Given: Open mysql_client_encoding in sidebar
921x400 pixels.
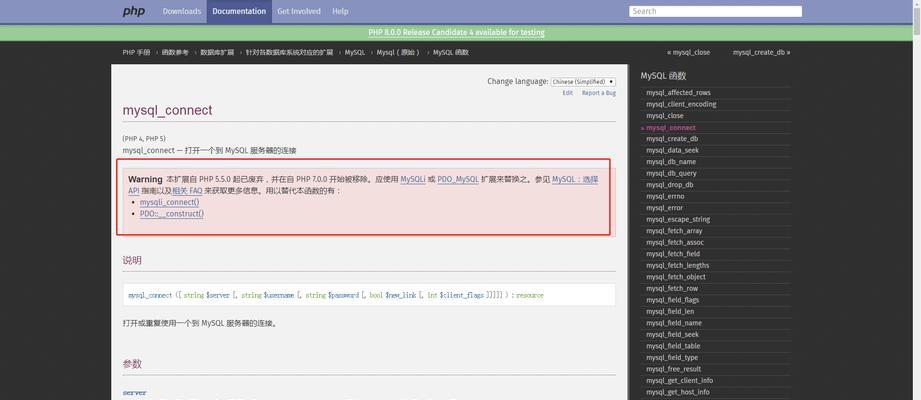Looking at the screenshot, I should [681, 105].
